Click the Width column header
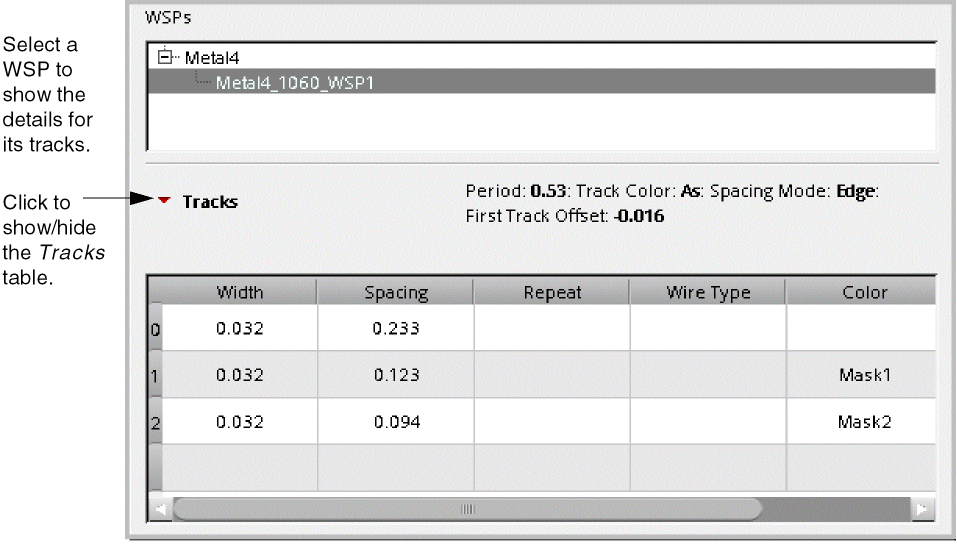Viewport: 957px width, 555px height. click(x=240, y=293)
